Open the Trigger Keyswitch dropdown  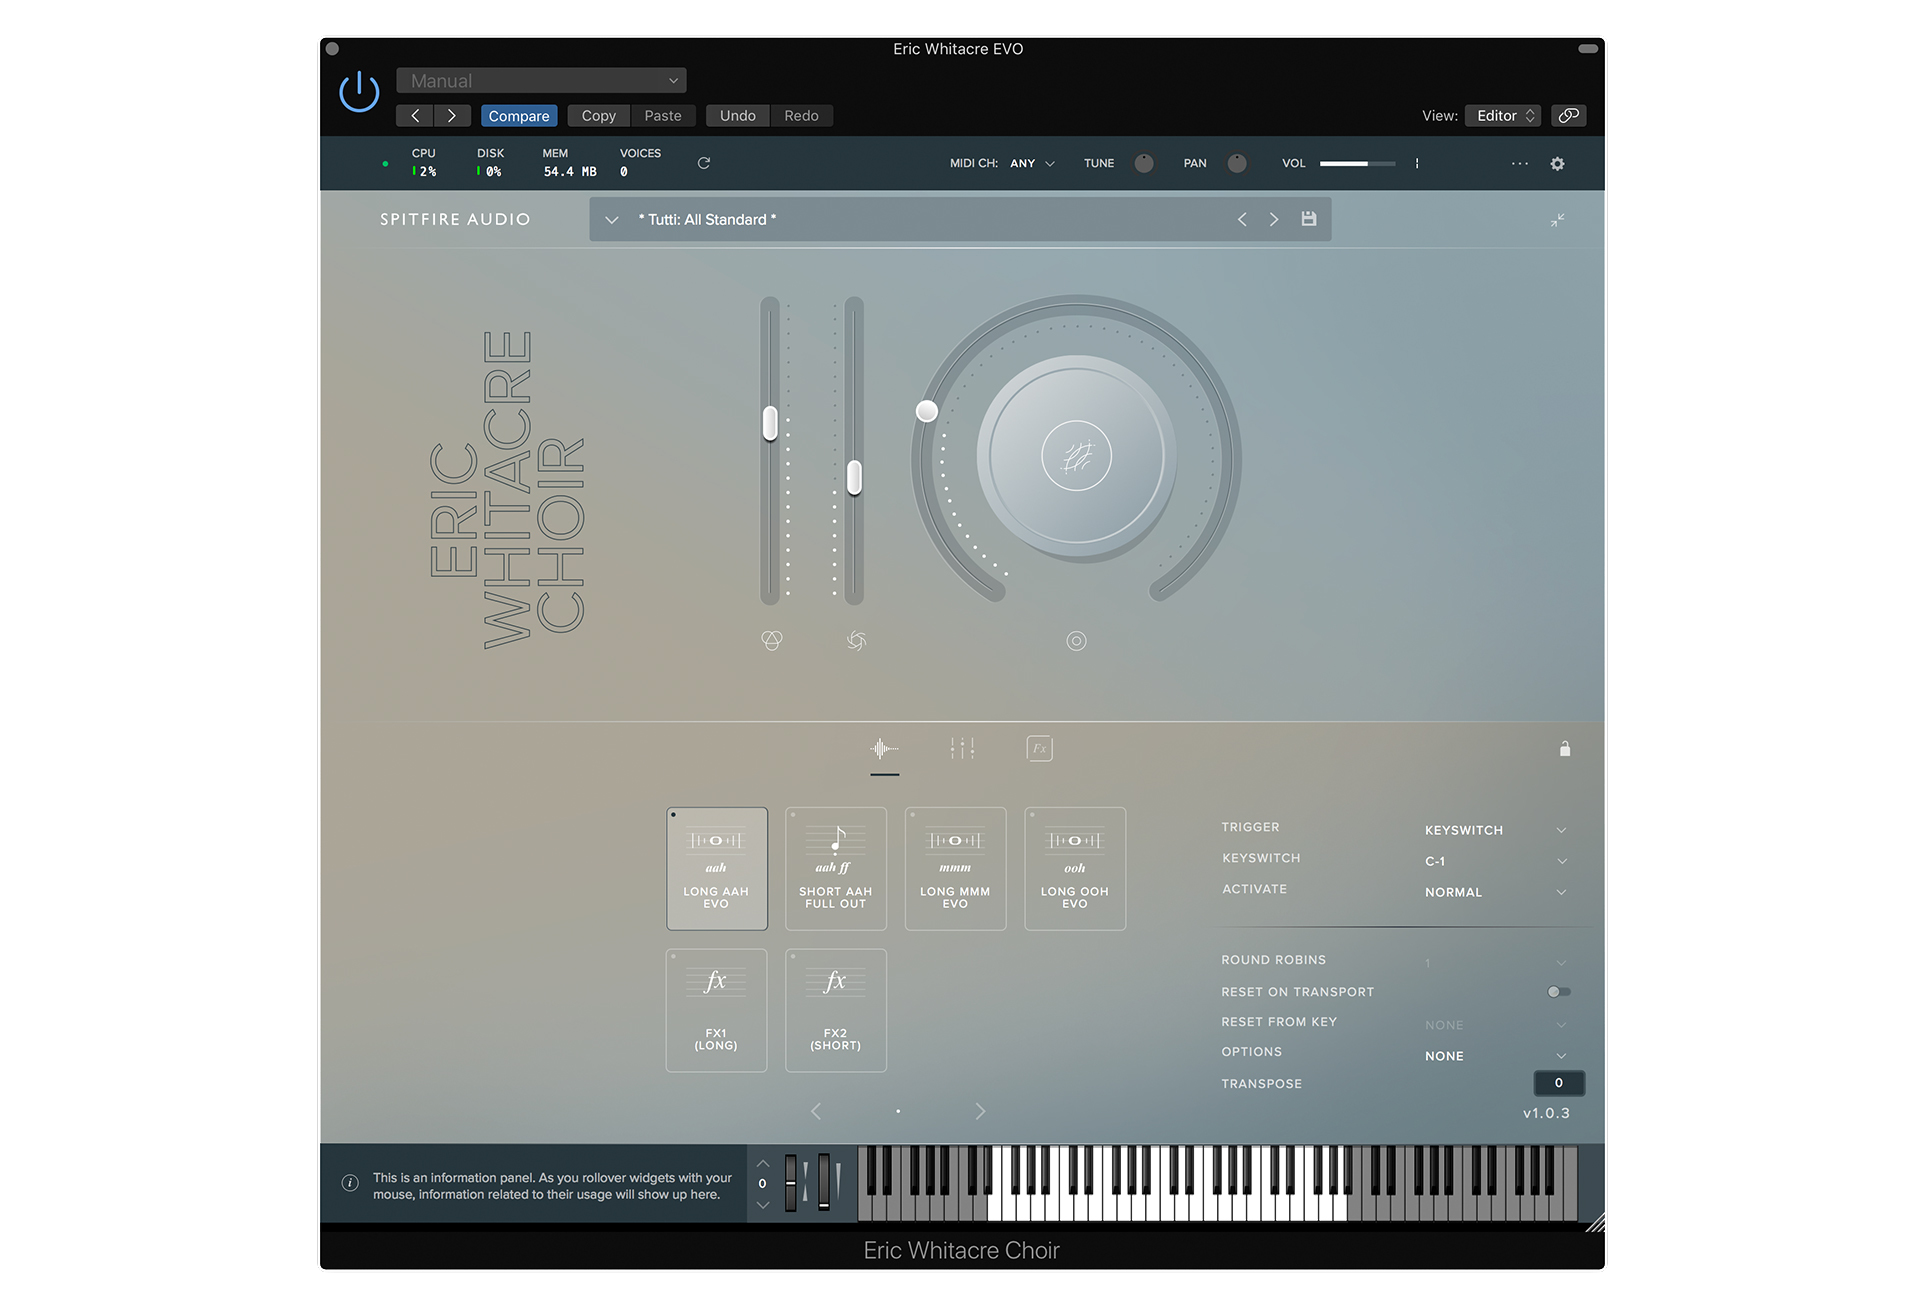(1495, 831)
